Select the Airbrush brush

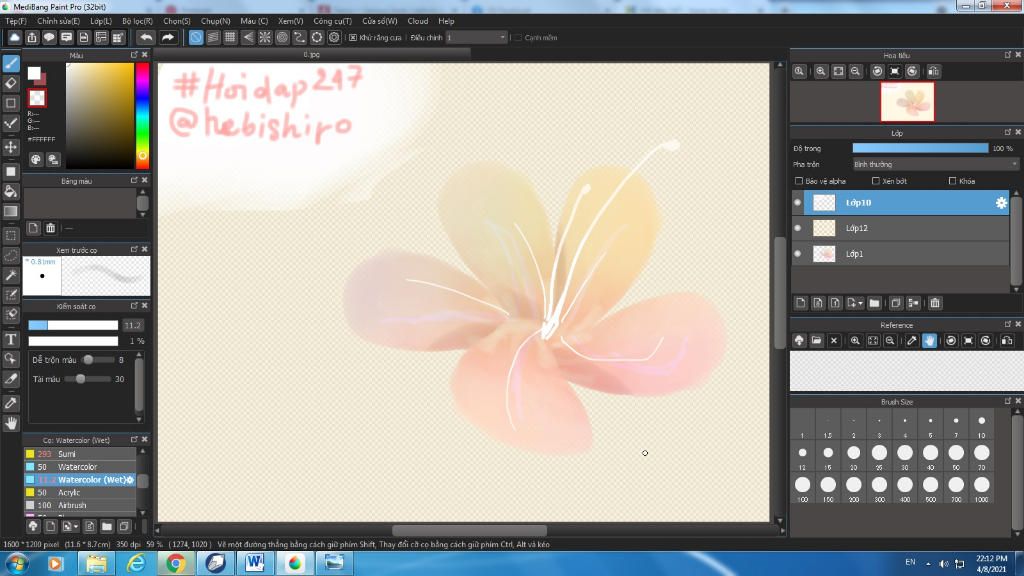click(80, 505)
